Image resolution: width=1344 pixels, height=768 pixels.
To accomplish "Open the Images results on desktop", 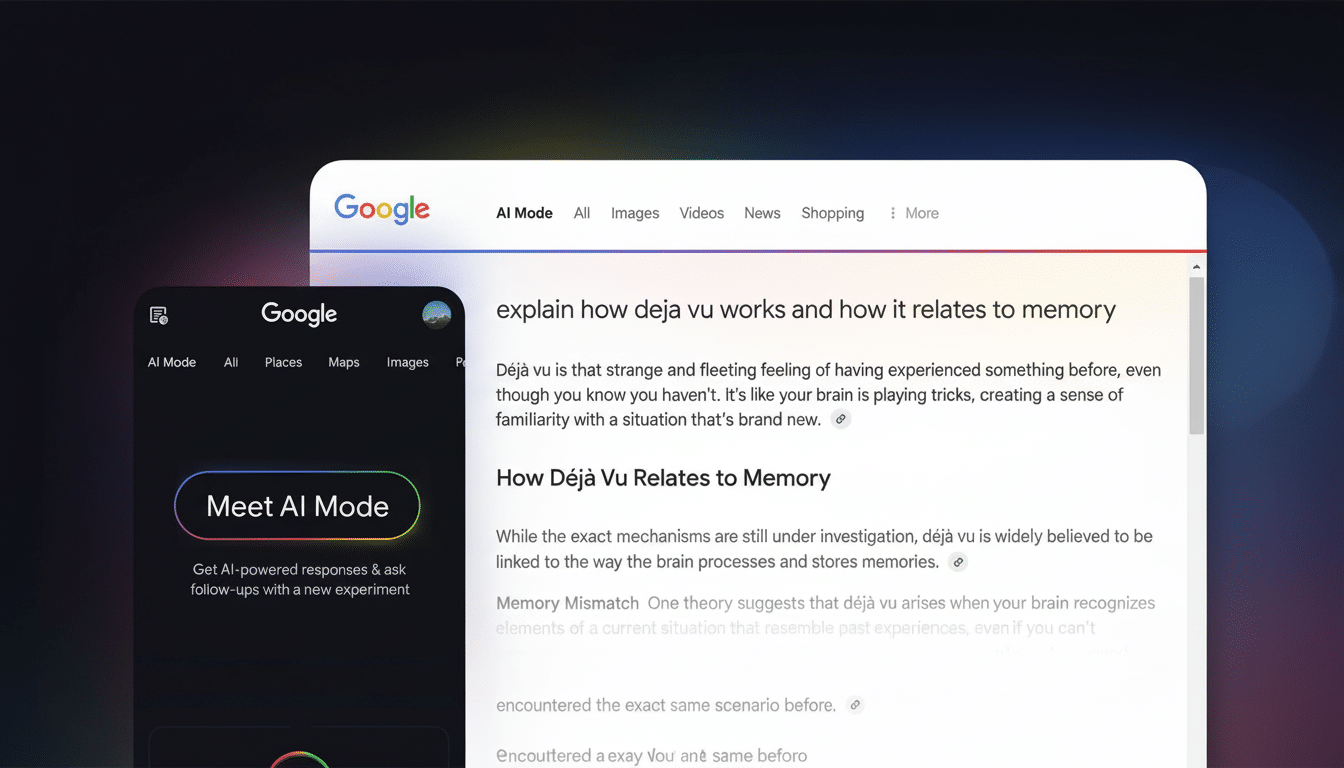I will [635, 213].
